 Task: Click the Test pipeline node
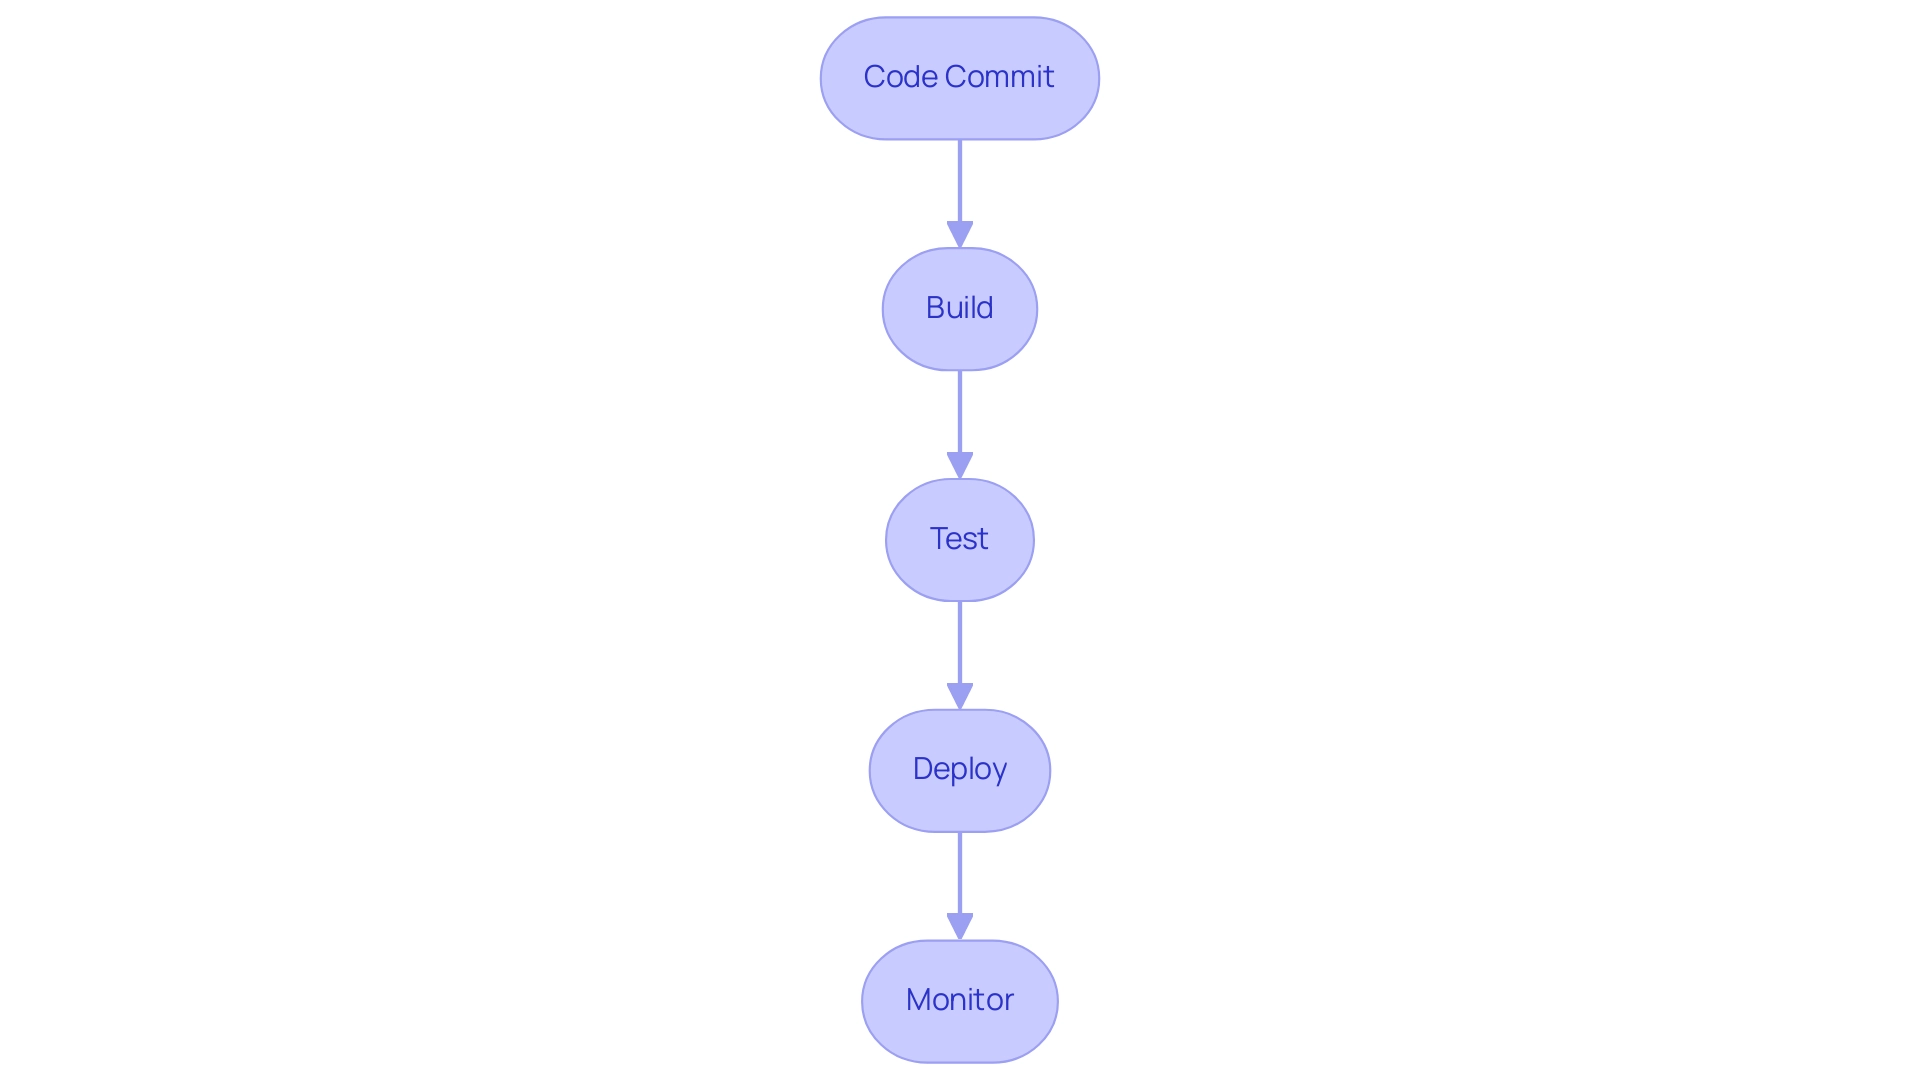click(960, 538)
